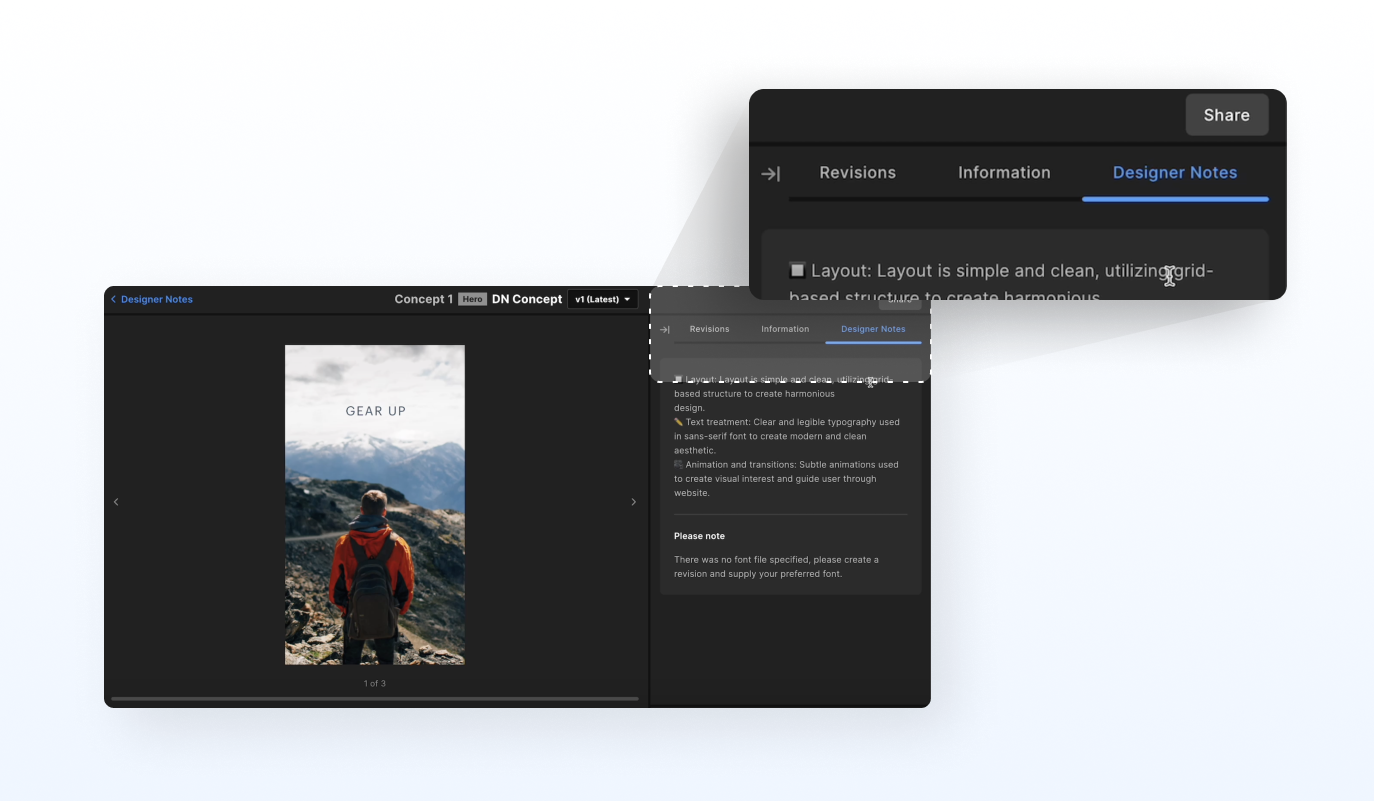Click the horizontal scrollbar below the preview

[375, 698]
